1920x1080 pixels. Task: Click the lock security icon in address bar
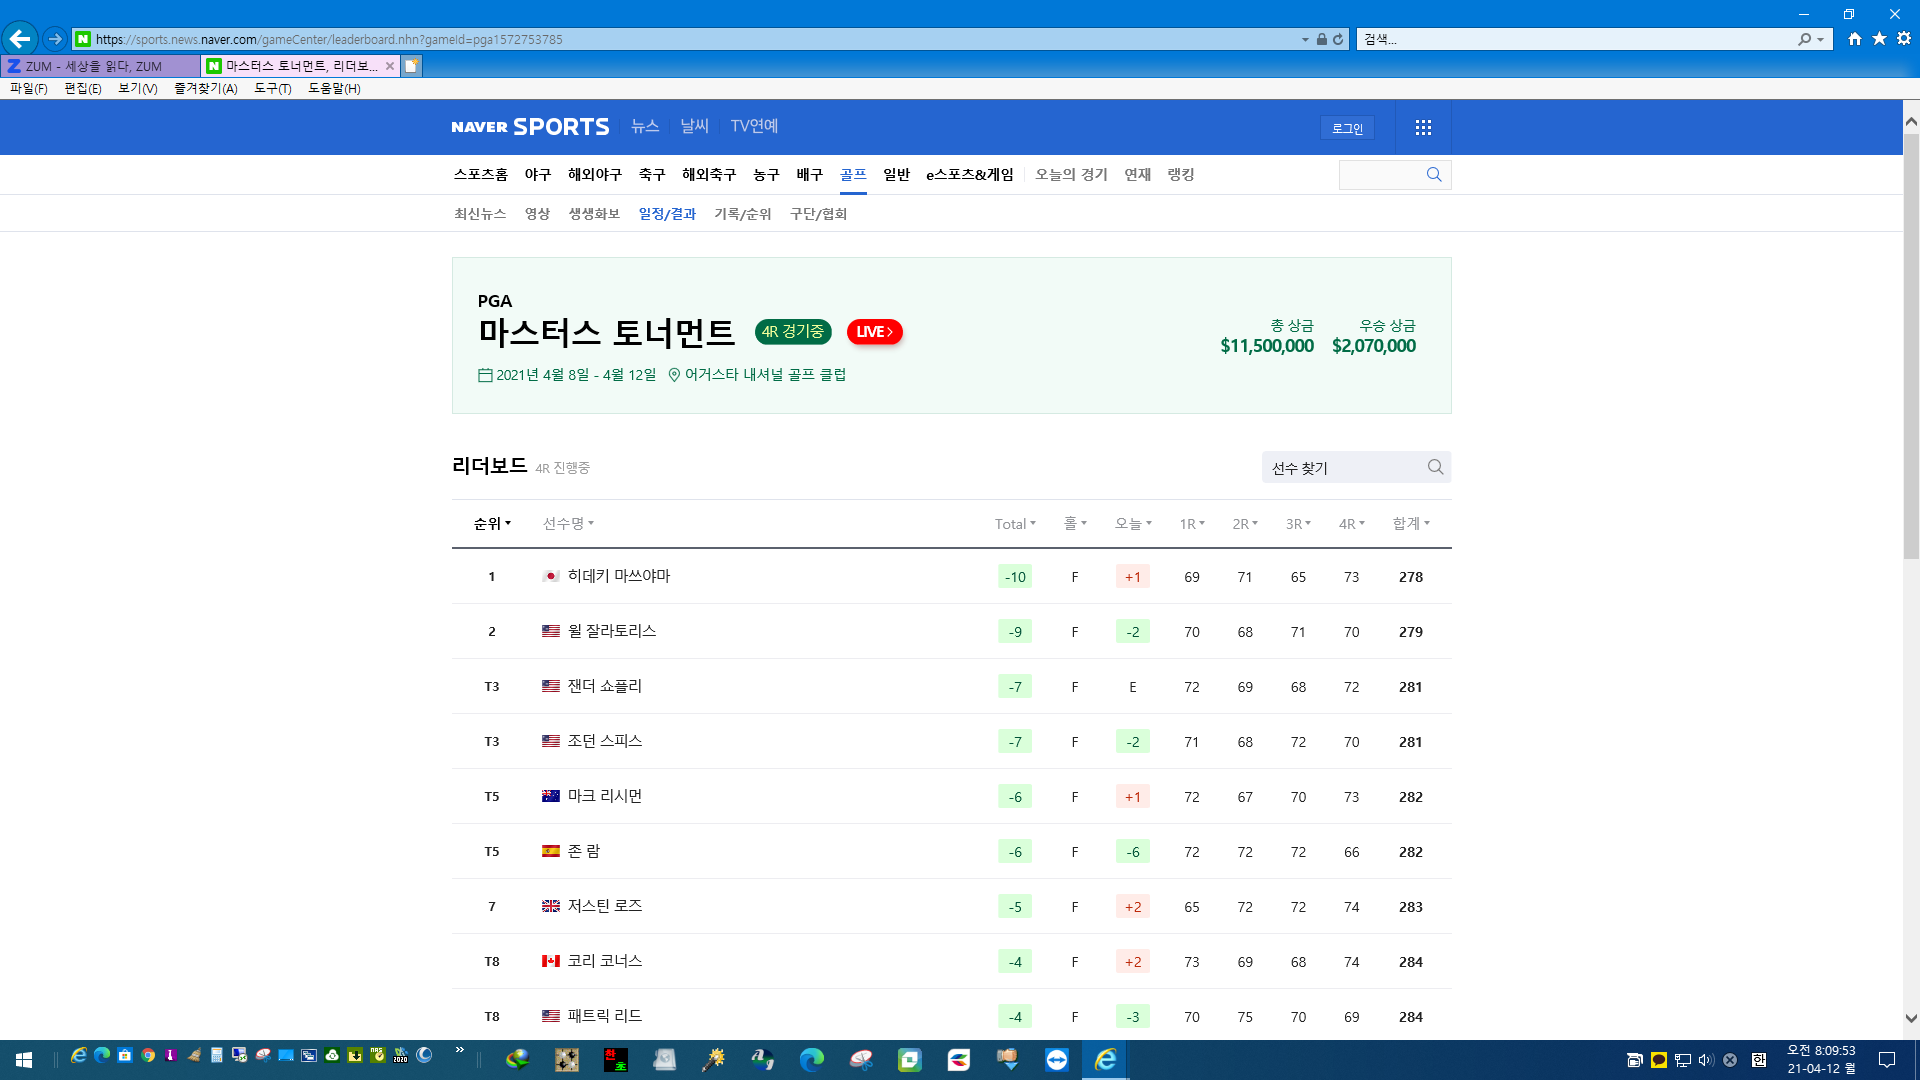(x=1322, y=39)
